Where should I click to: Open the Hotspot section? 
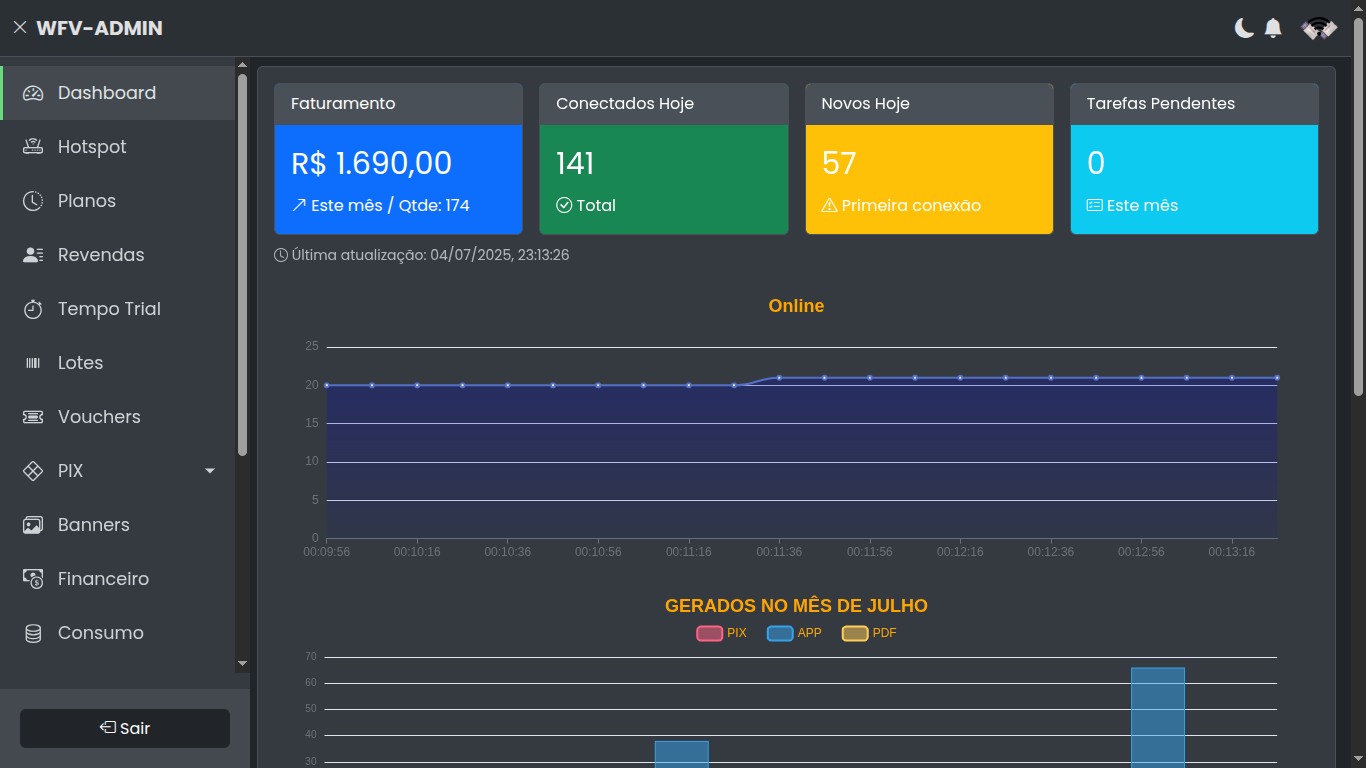(92, 146)
